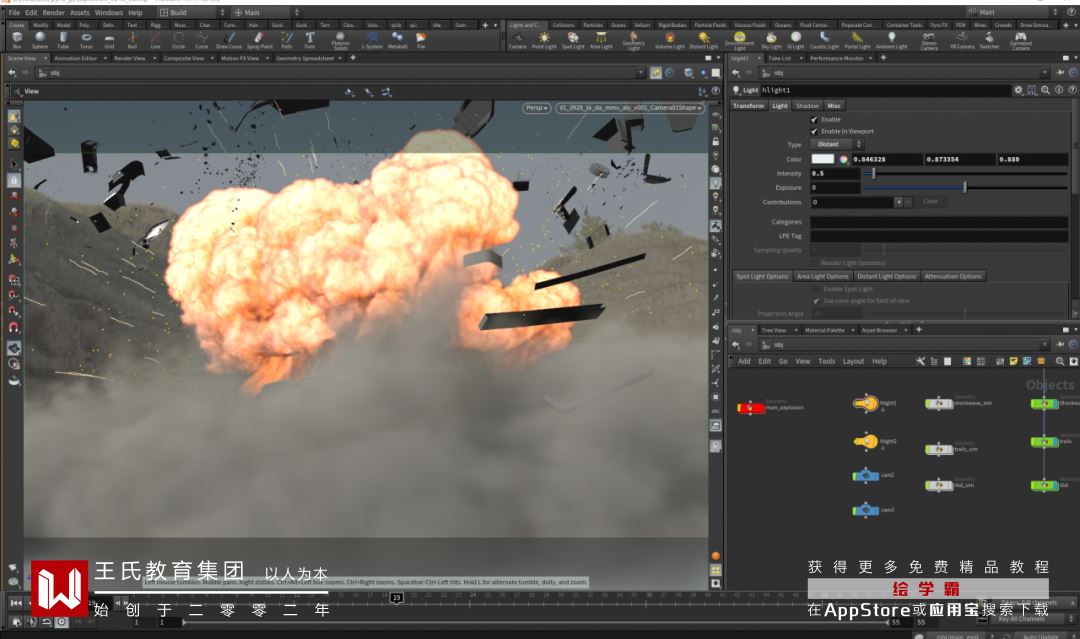Add a Sky Light from shelf
1080x639 pixels.
[771, 40]
